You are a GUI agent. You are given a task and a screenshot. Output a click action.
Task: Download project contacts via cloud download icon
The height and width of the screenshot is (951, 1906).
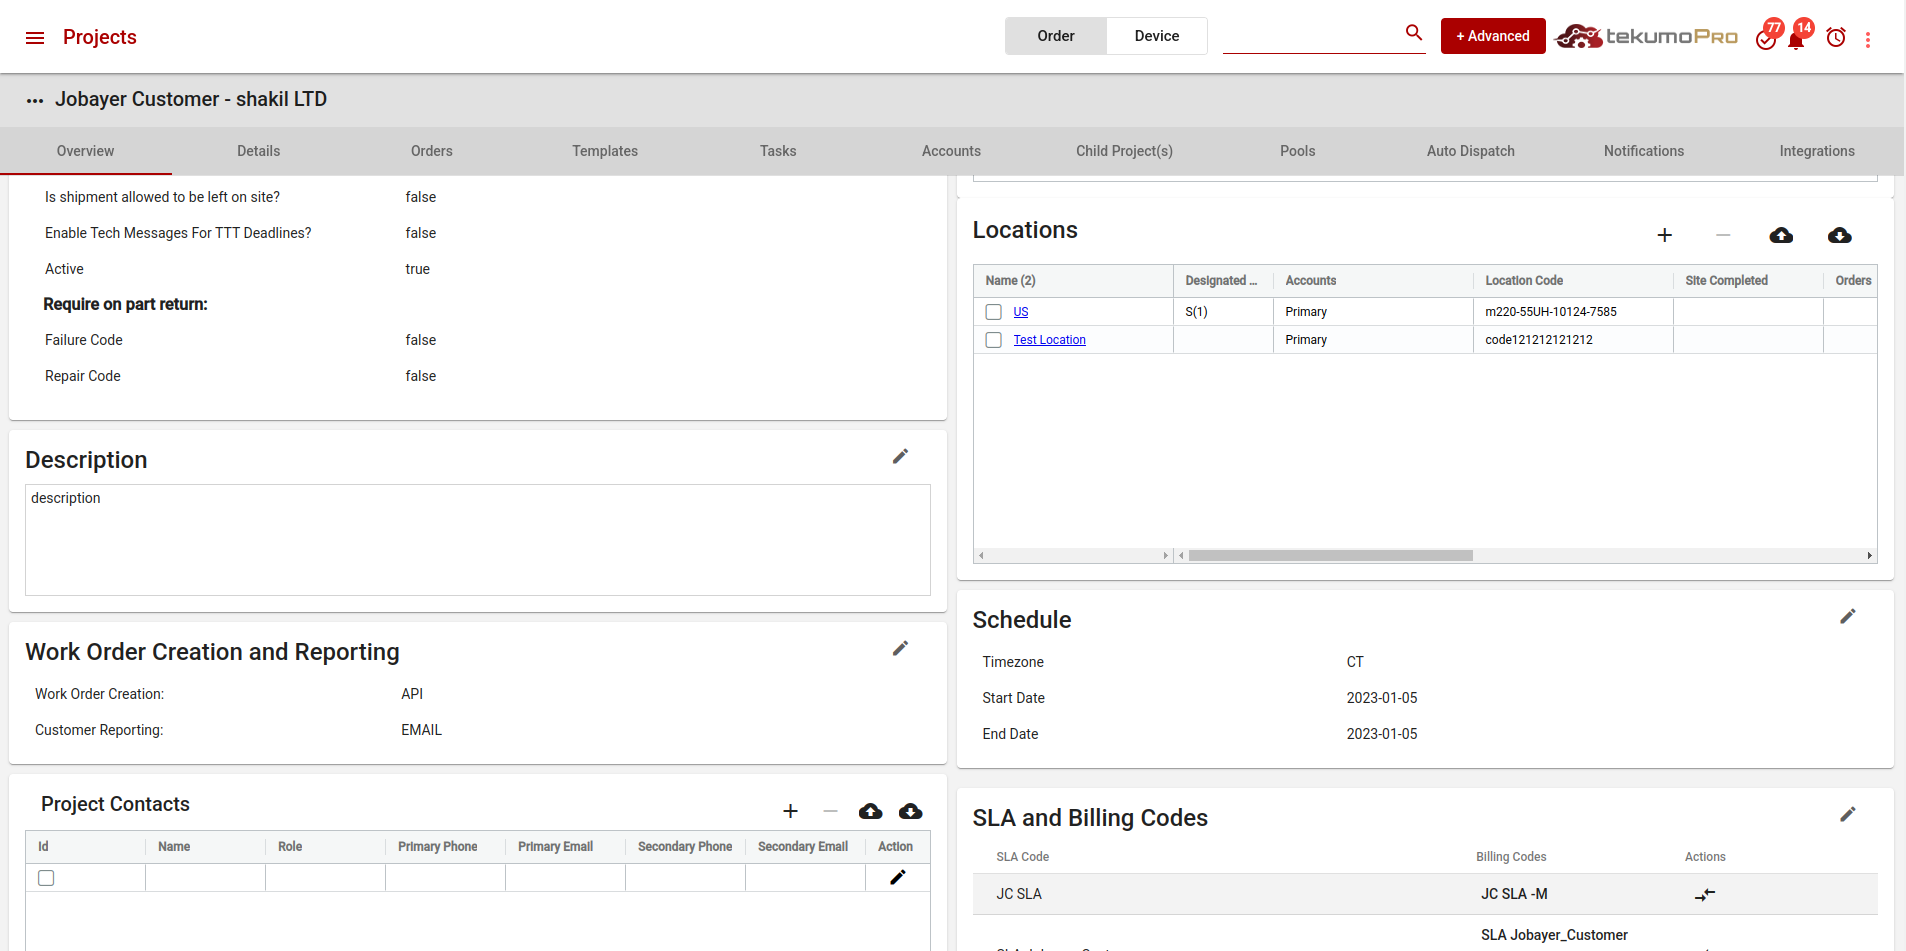(910, 811)
